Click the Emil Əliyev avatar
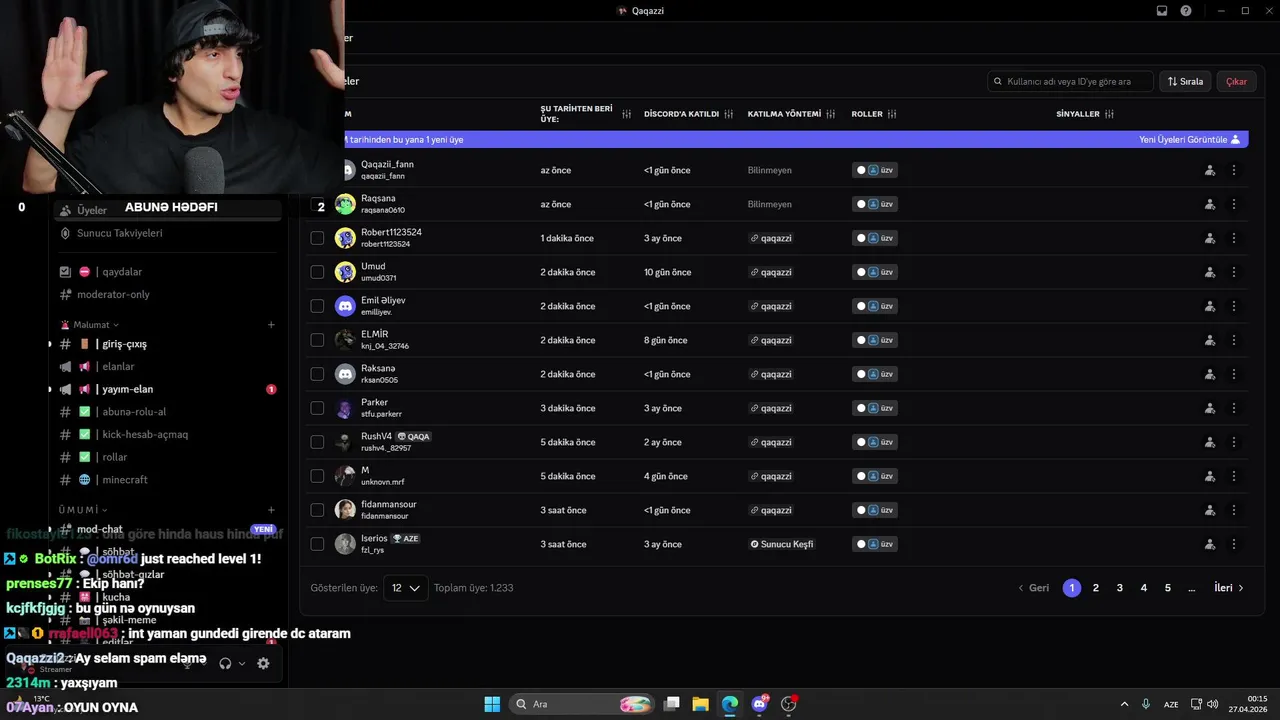The height and width of the screenshot is (720, 1280). (345, 306)
